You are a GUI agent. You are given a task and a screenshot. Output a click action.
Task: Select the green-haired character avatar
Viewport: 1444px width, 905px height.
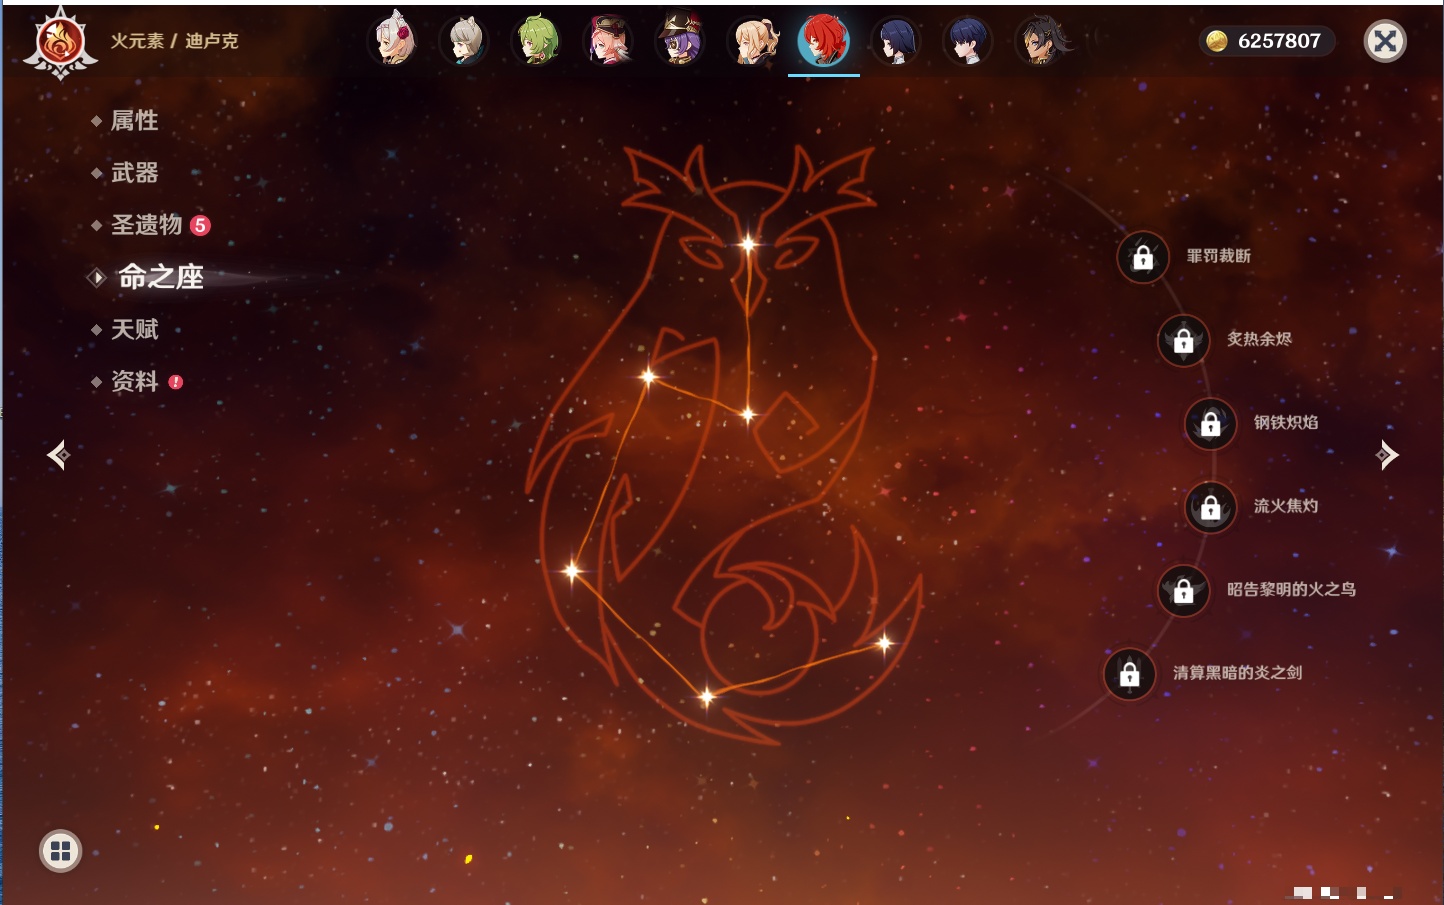pyautogui.click(x=537, y=41)
